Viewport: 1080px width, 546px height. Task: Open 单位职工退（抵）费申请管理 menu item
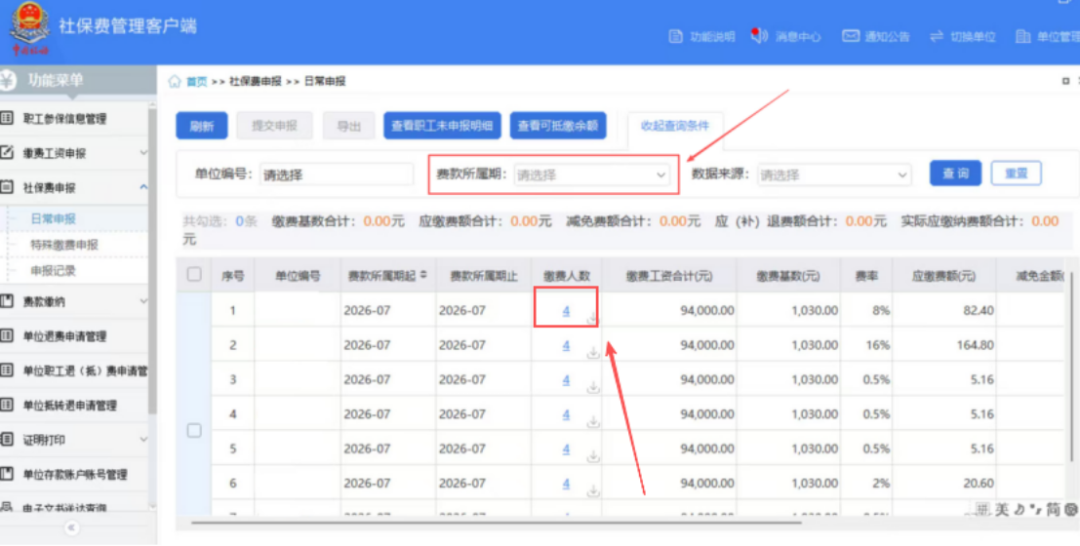pyautogui.click(x=85, y=371)
